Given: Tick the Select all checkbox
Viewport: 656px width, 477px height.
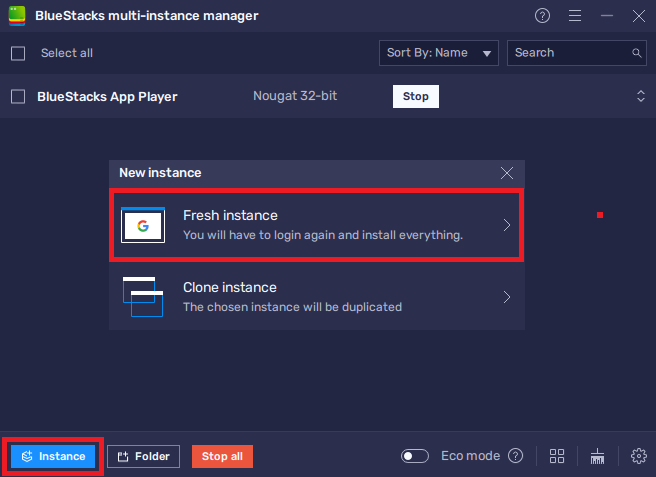Looking at the screenshot, I should click(18, 54).
